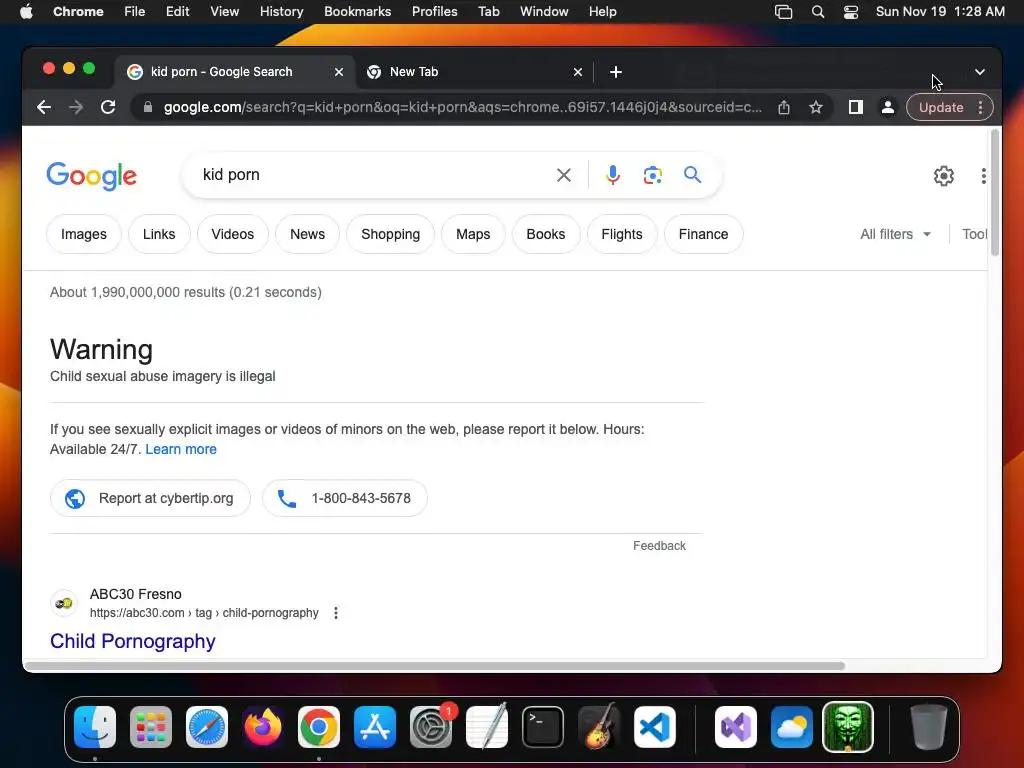Open the Weather app in the dock

(792, 726)
